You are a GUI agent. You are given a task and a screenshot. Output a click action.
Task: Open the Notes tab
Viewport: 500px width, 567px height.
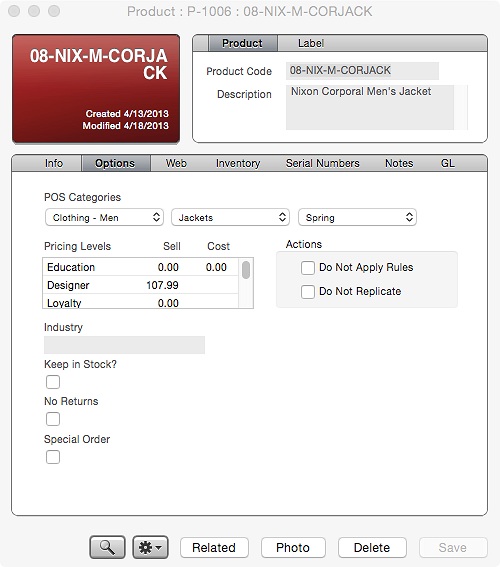coord(399,163)
